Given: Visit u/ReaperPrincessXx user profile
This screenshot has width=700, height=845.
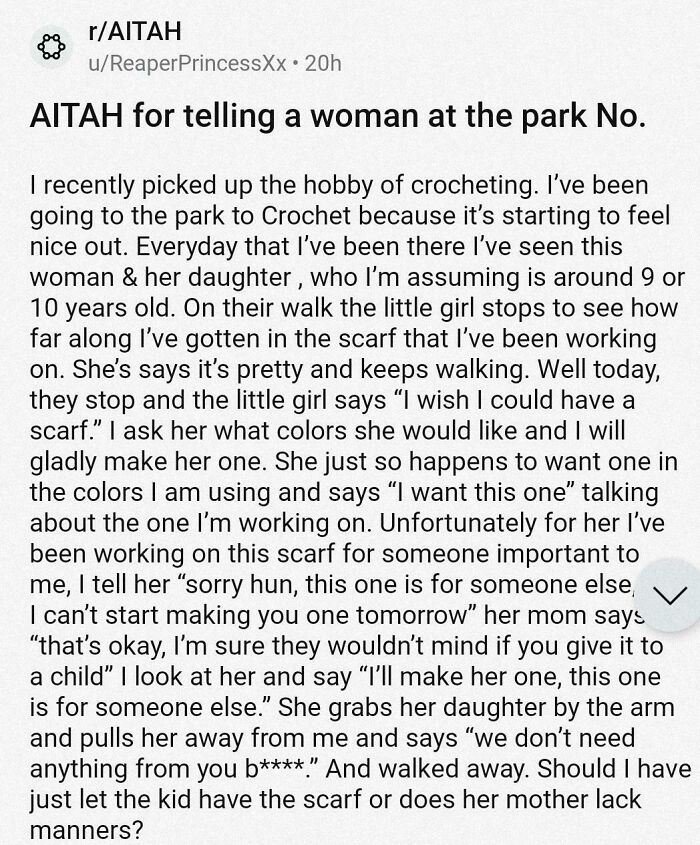Looking at the screenshot, I should pos(187,64).
